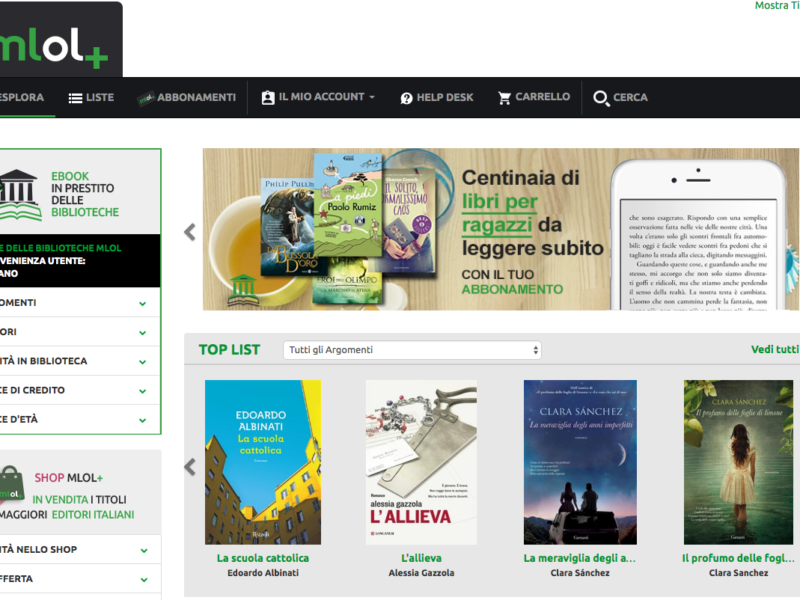Open the Liste menu item

tap(91, 97)
